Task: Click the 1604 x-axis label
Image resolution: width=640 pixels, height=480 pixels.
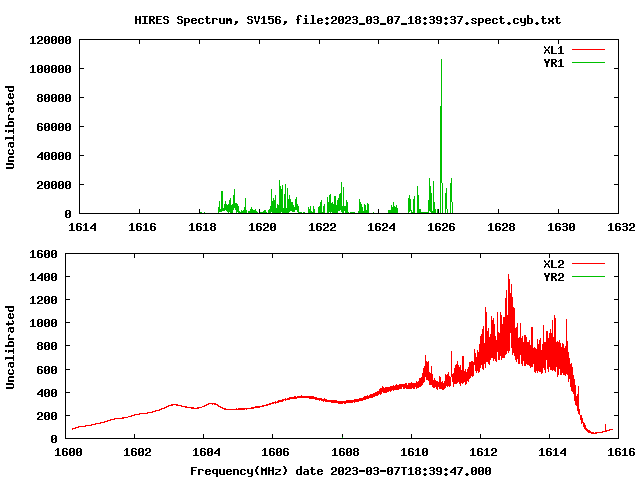Action: click(x=207, y=452)
